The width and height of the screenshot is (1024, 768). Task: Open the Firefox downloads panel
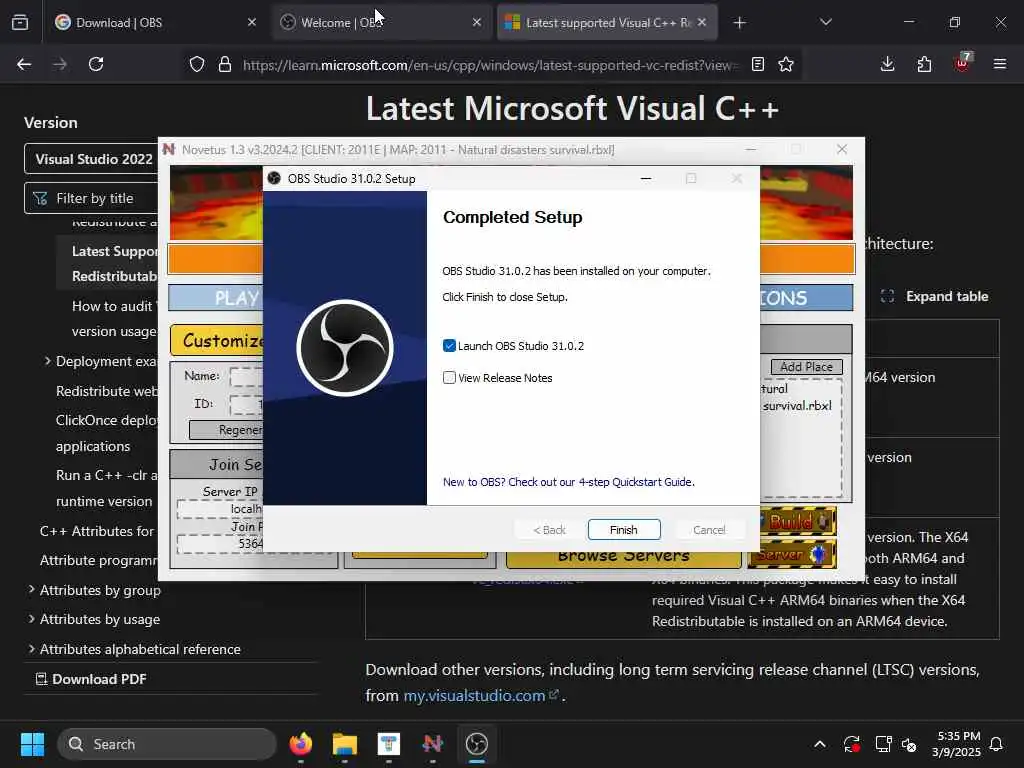887,64
